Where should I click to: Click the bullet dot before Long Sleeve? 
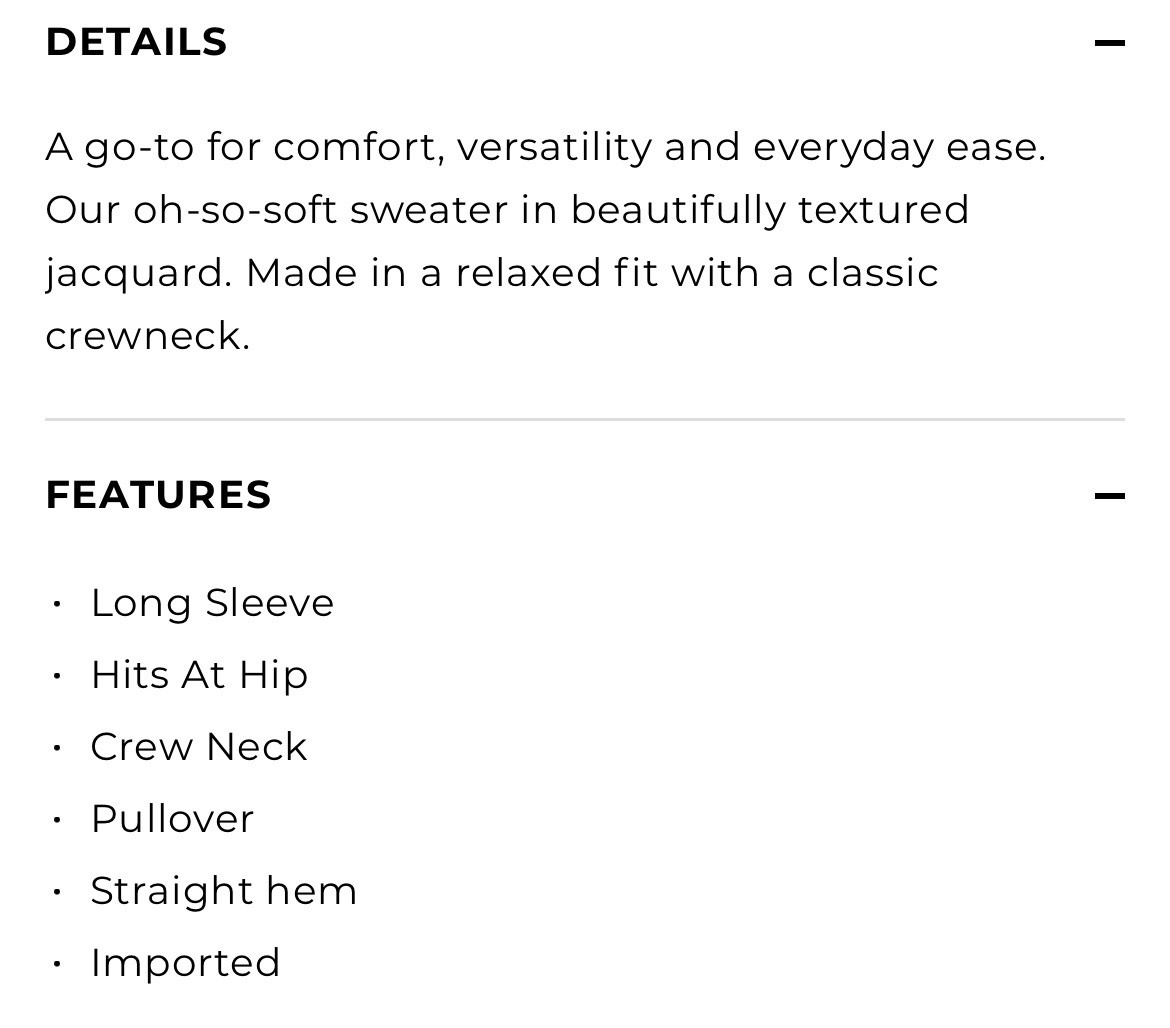[58, 603]
